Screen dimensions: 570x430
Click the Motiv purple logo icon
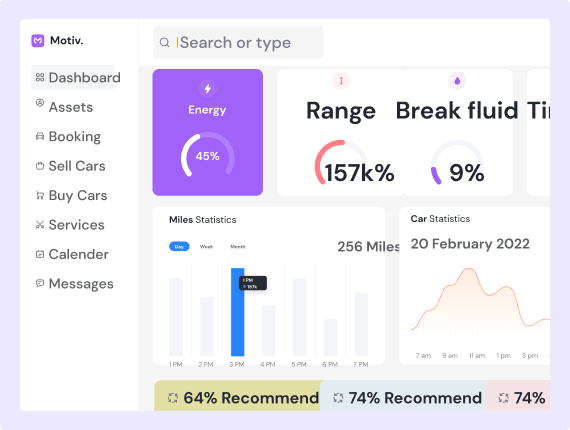coord(38,41)
